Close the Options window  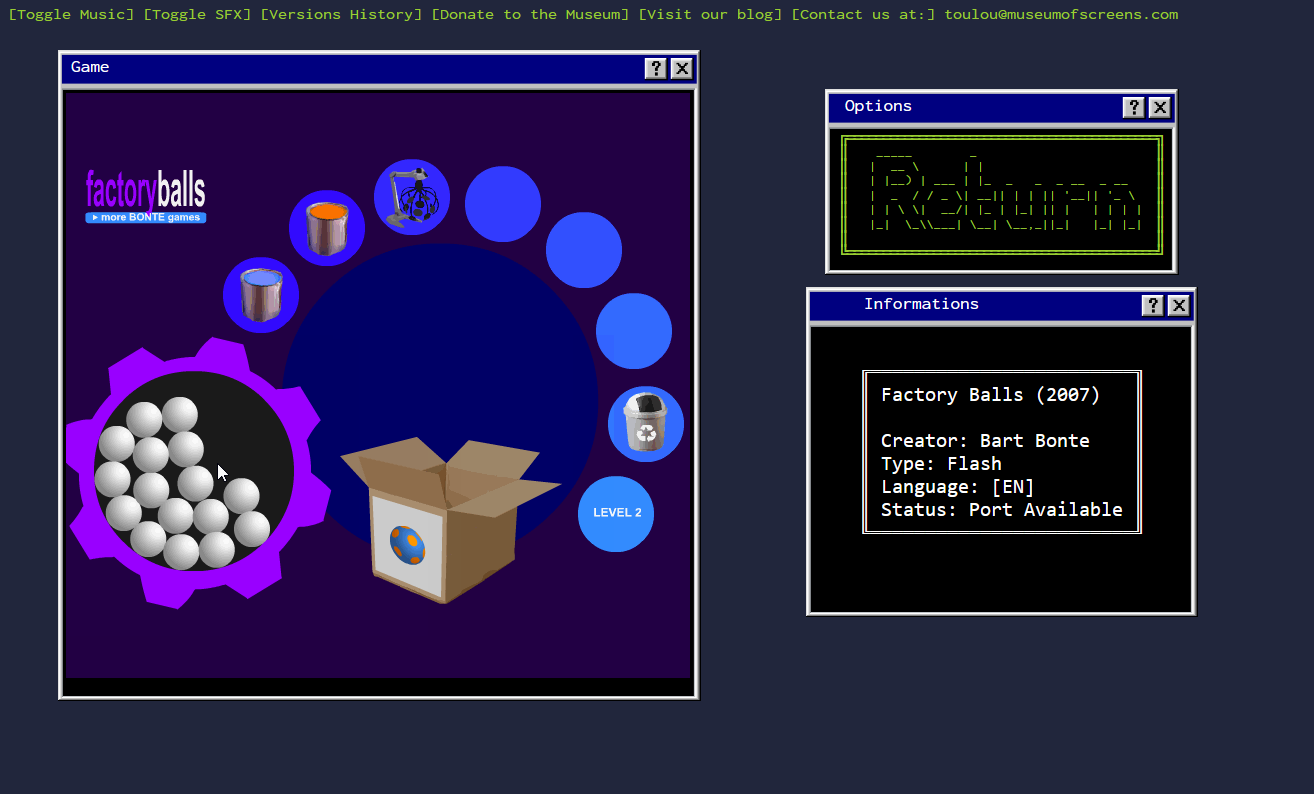1160,108
